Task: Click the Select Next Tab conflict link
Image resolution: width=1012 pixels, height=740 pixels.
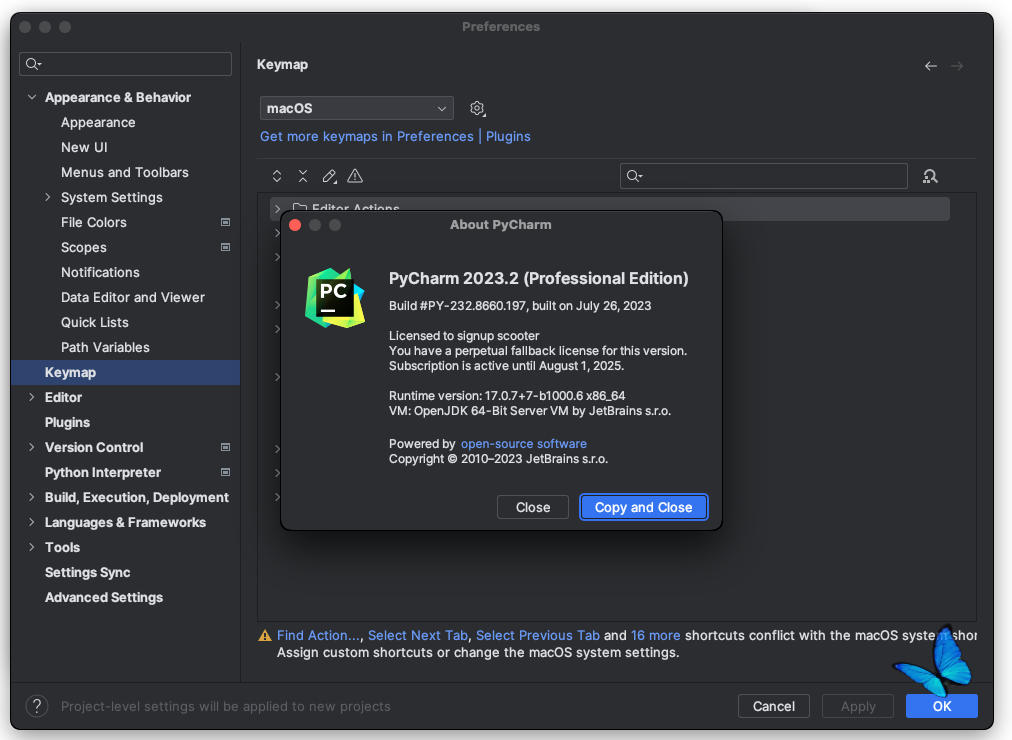Action: click(418, 635)
